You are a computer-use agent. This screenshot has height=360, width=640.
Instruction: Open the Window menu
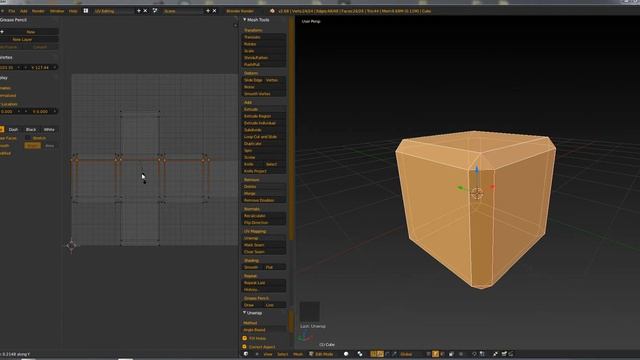click(x=57, y=11)
